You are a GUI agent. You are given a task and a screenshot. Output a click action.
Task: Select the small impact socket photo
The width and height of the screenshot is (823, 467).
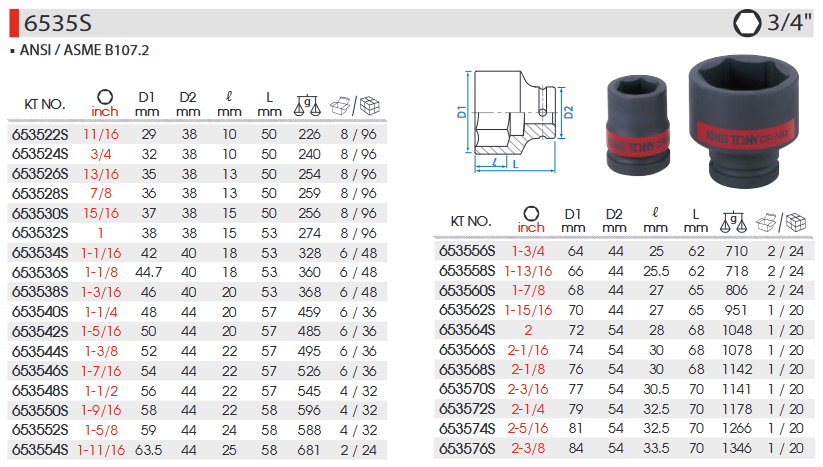click(637, 126)
